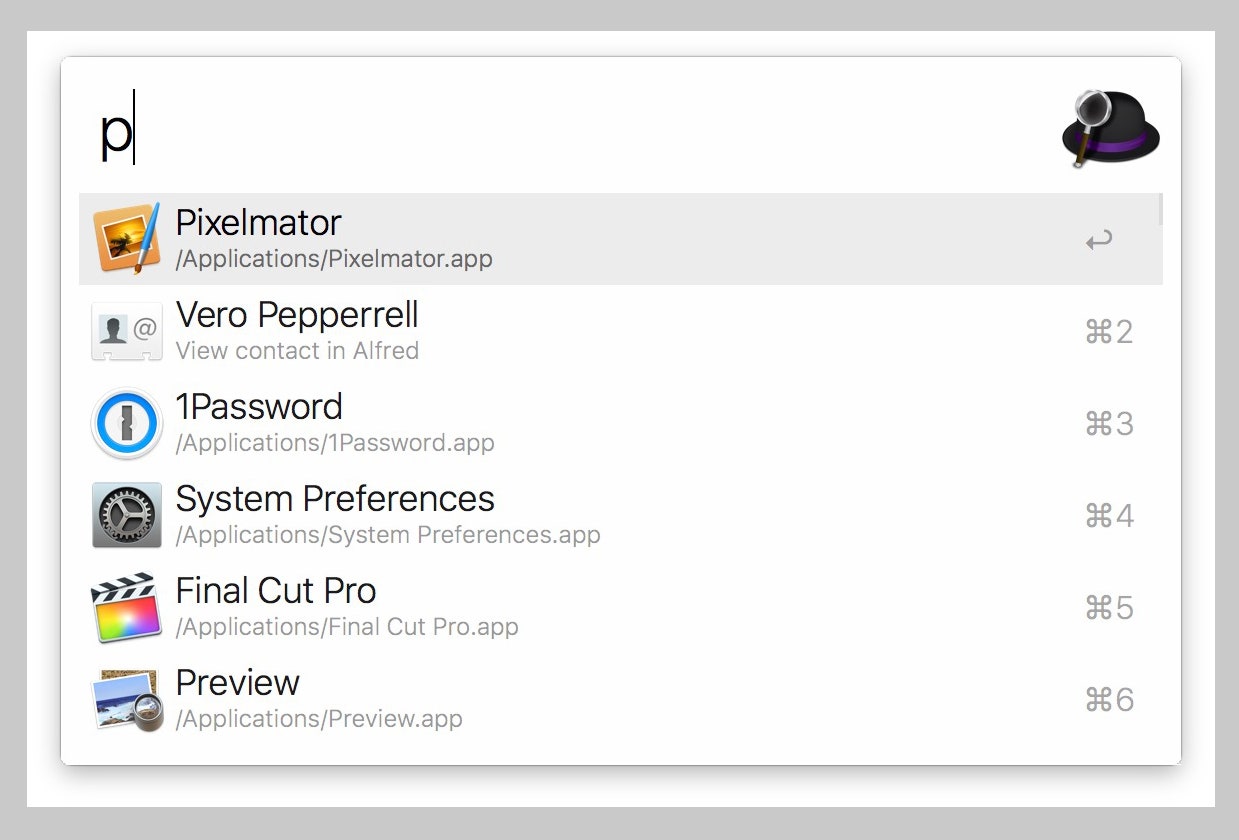Choose the 1Password result title

coord(259,406)
